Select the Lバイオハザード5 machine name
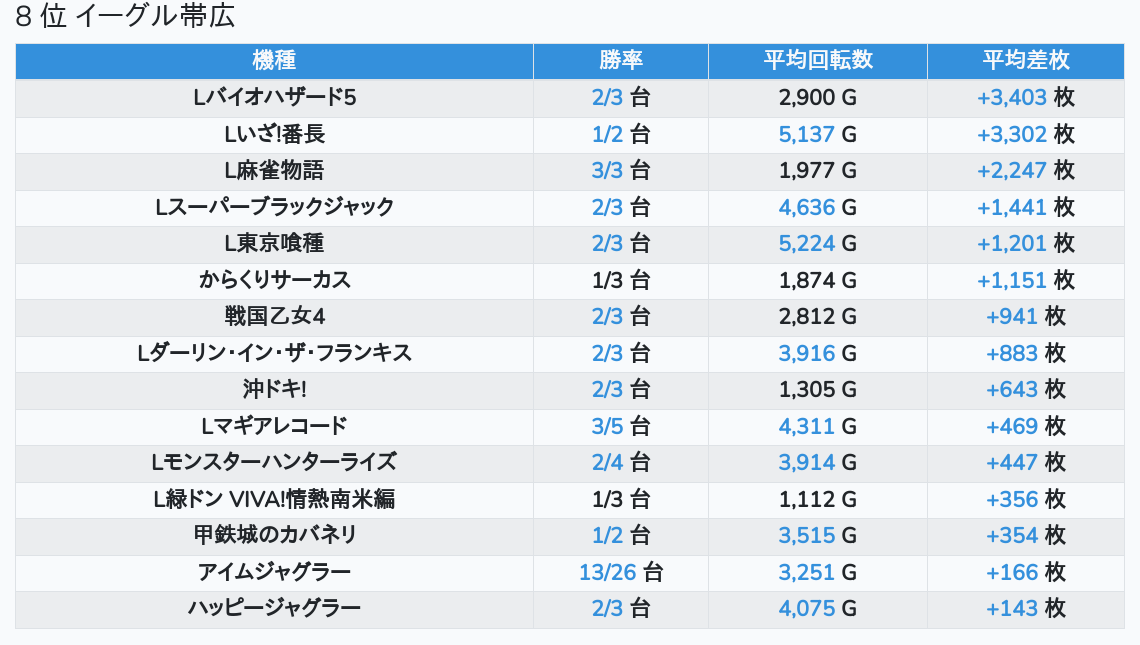 [x=275, y=97]
